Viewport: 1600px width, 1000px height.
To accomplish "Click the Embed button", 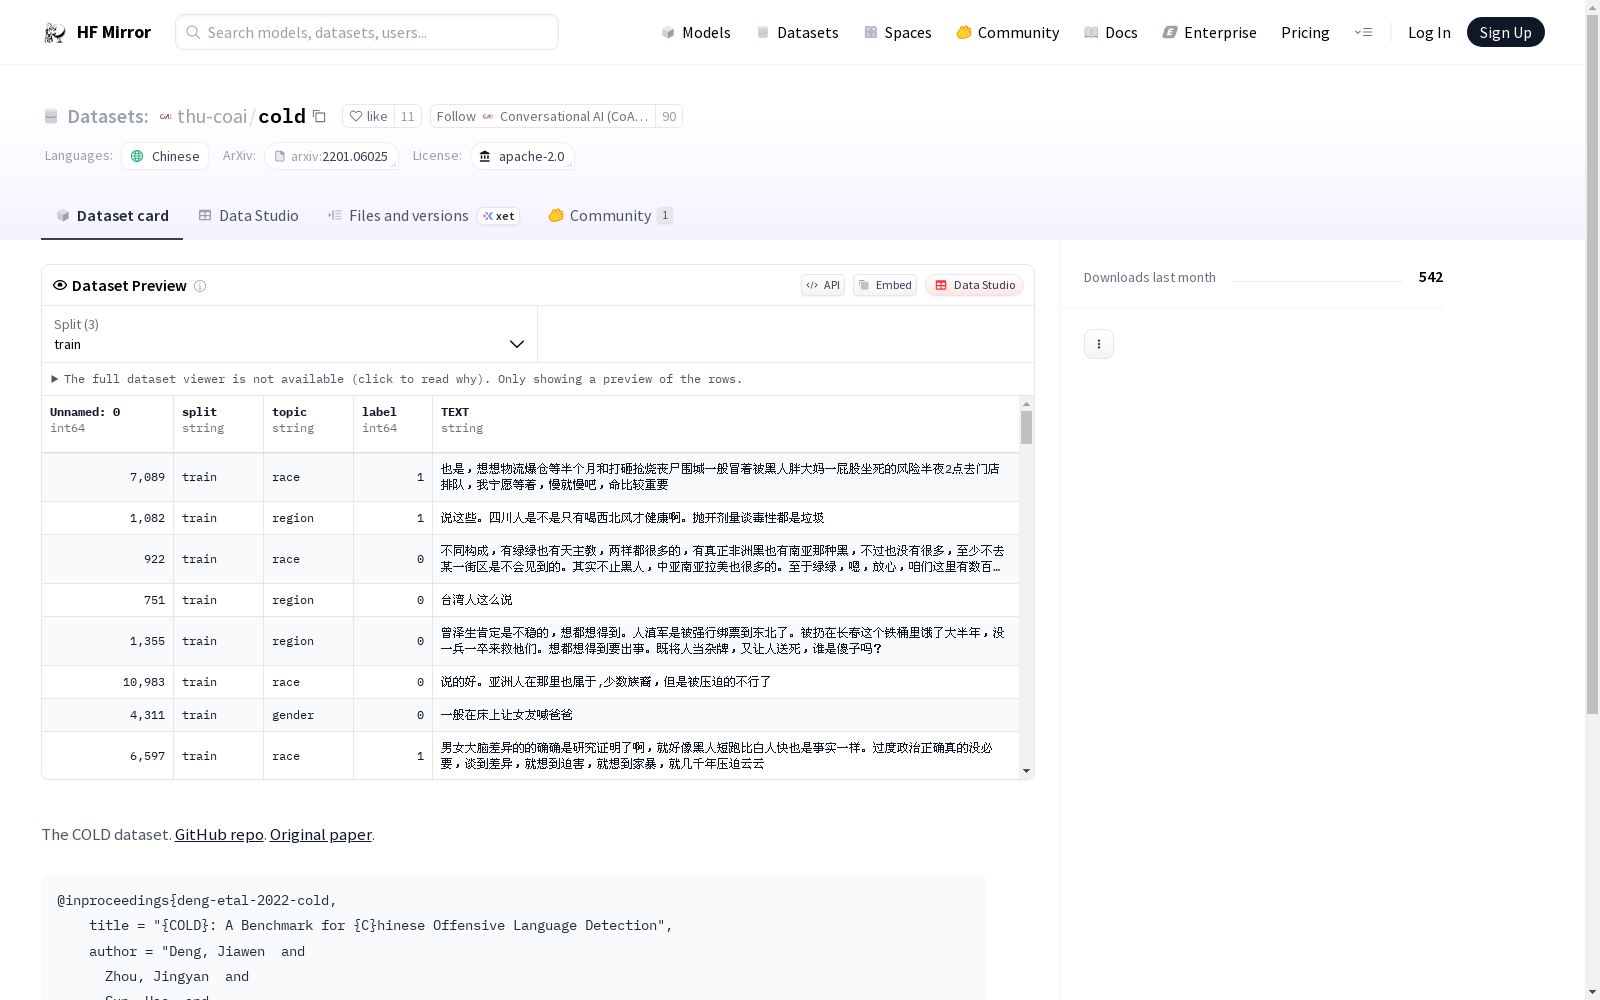I will (885, 285).
